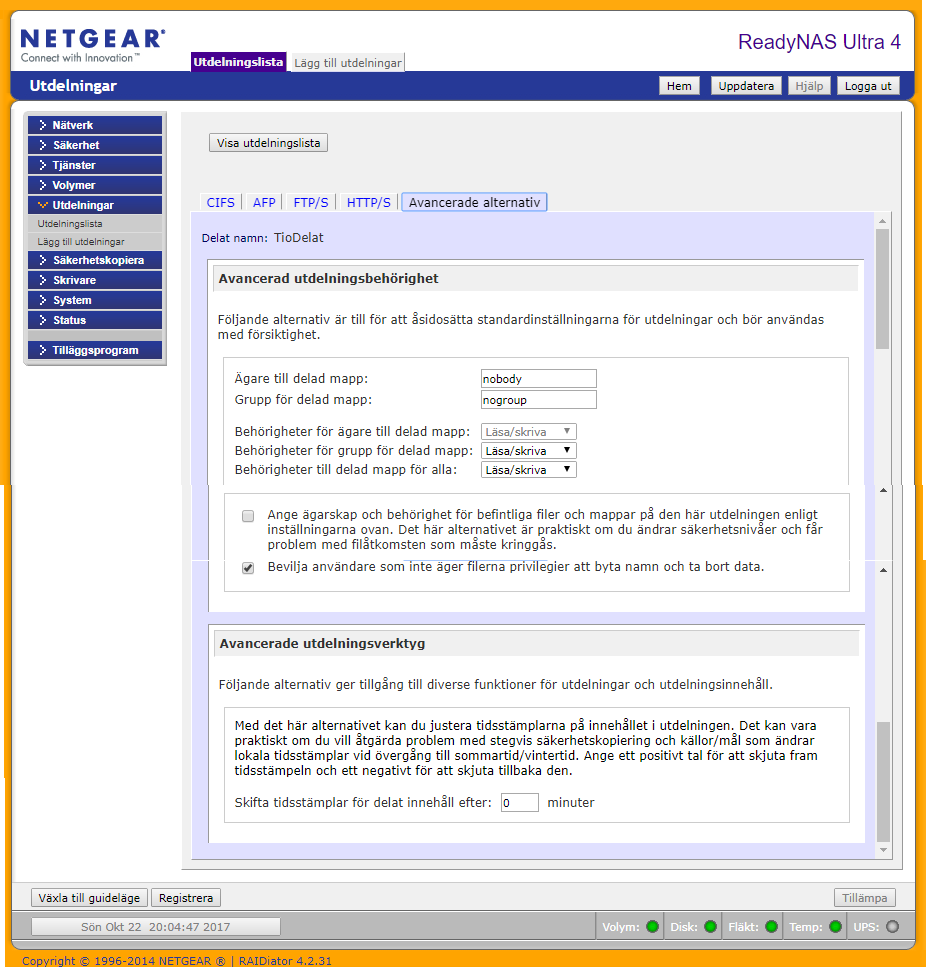926x971 pixels.
Task: Open the Utdelningslista top tab
Action: tap(238, 62)
